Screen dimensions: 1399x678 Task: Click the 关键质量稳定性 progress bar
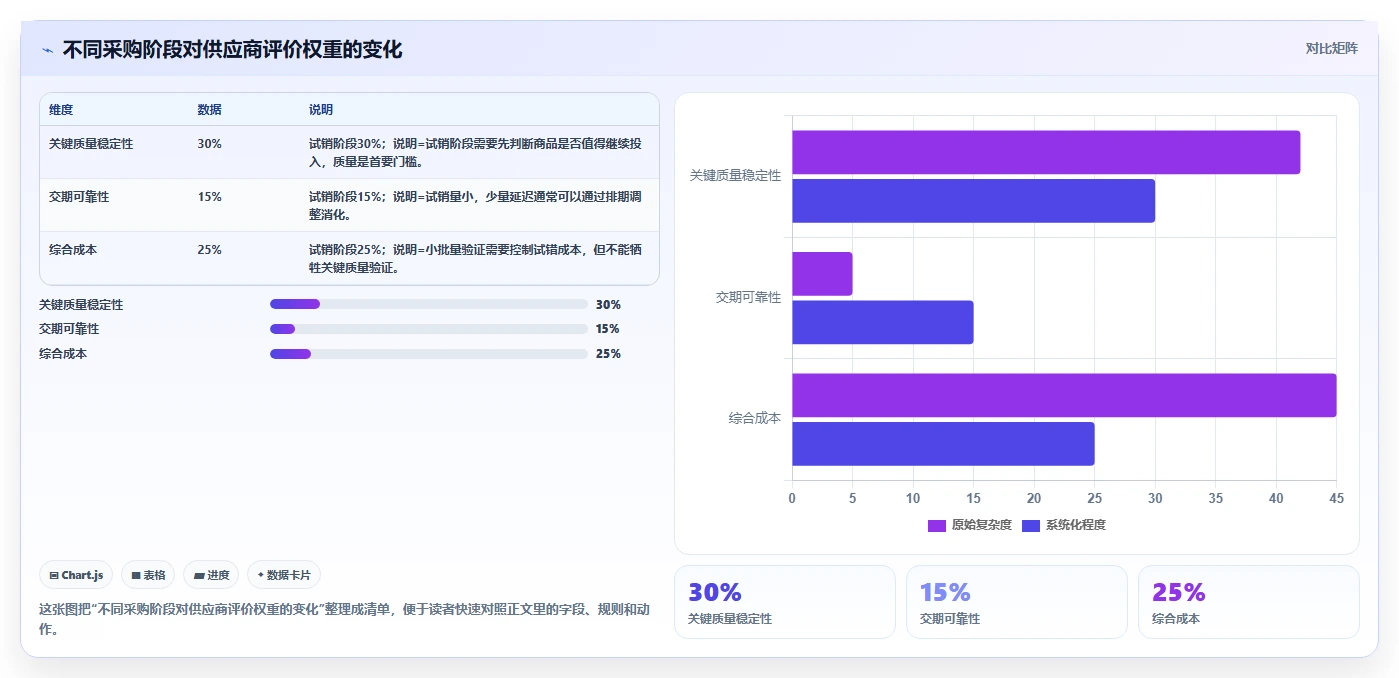[428, 304]
